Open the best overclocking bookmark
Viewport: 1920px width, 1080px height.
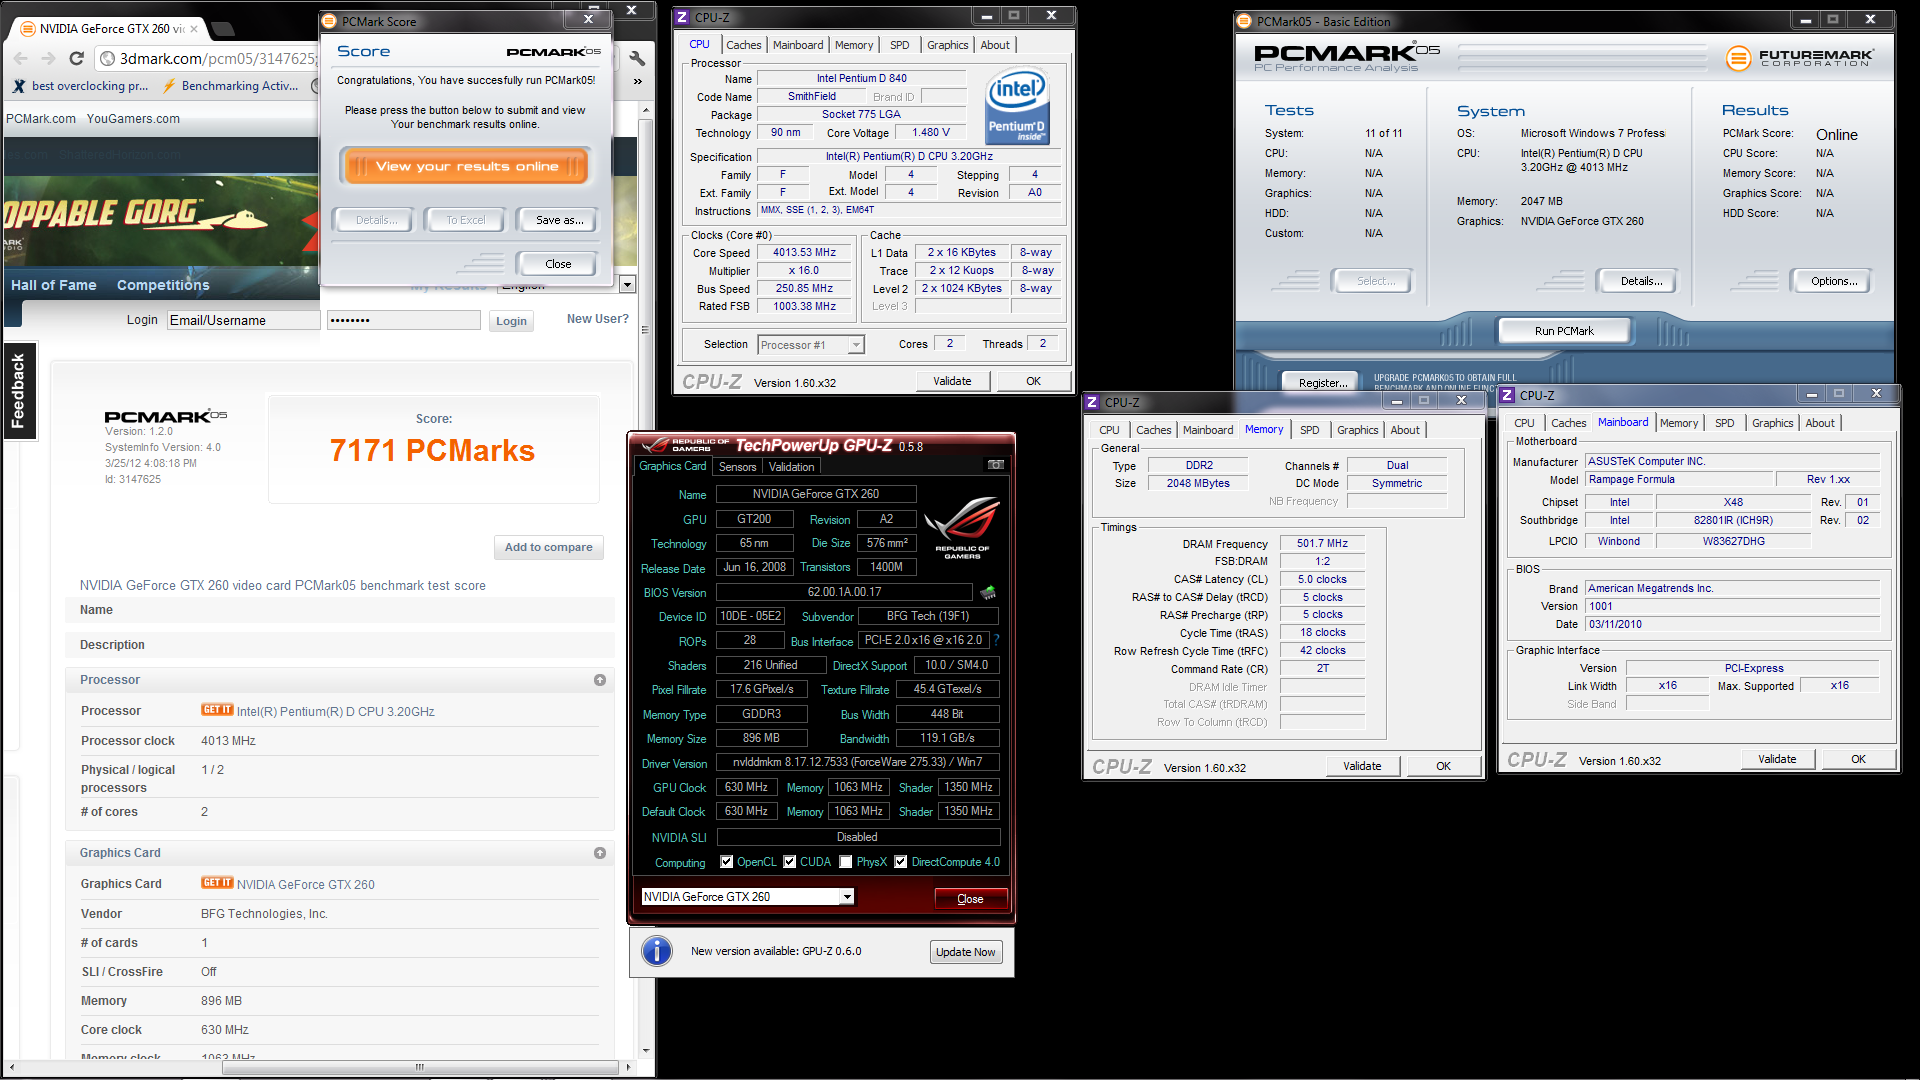pyautogui.click(x=80, y=86)
